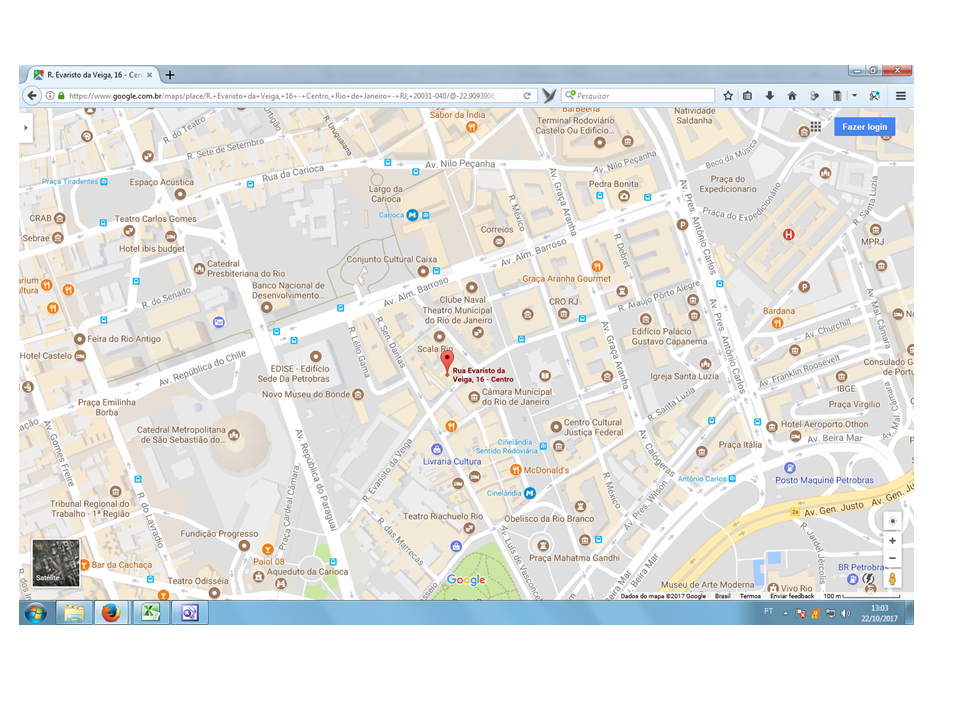Open Windows Explorer from the taskbar
Viewport: 960px width, 720px height.
click(x=74, y=613)
